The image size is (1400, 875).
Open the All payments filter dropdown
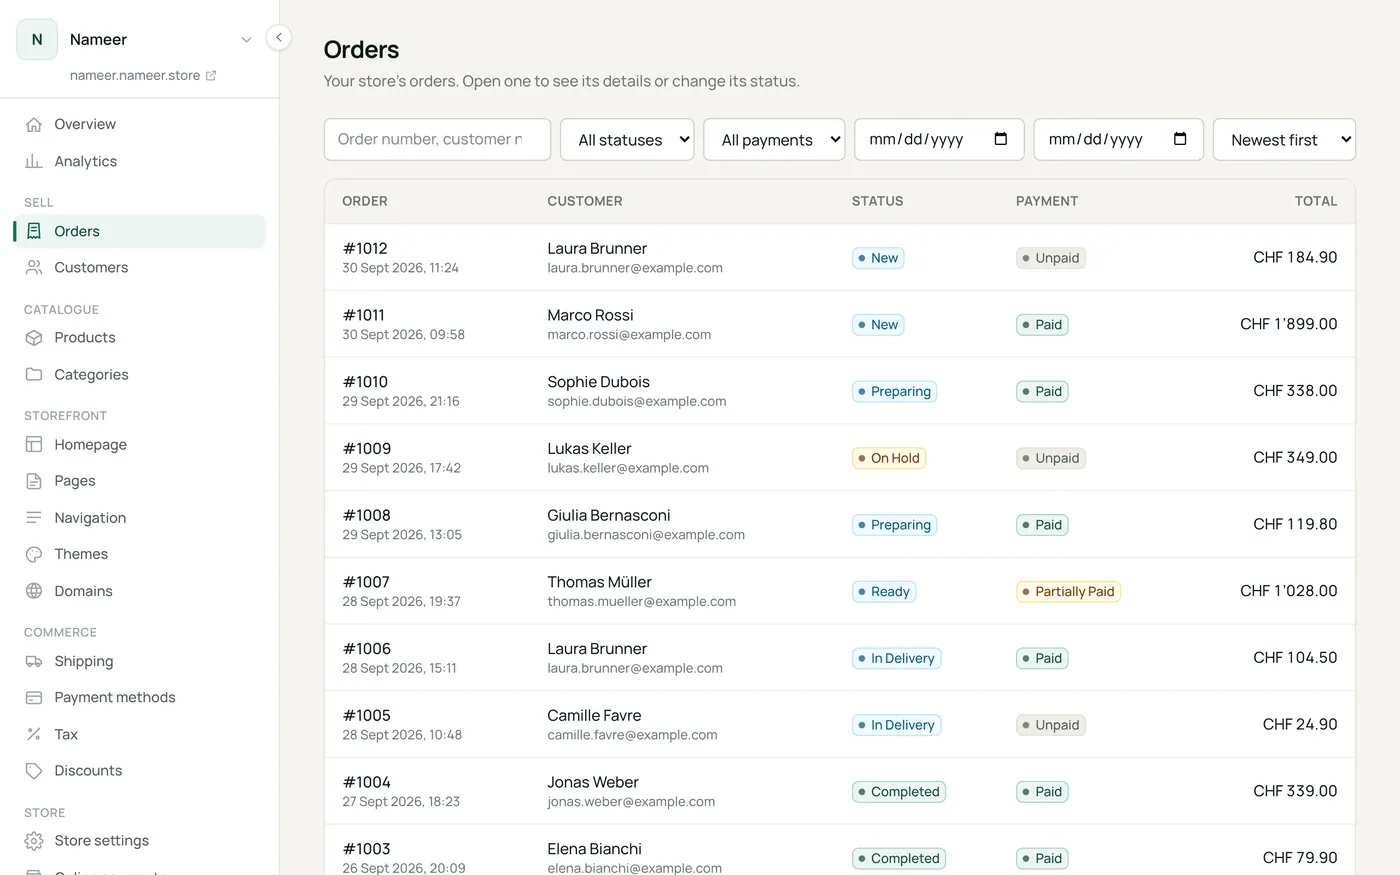point(774,139)
